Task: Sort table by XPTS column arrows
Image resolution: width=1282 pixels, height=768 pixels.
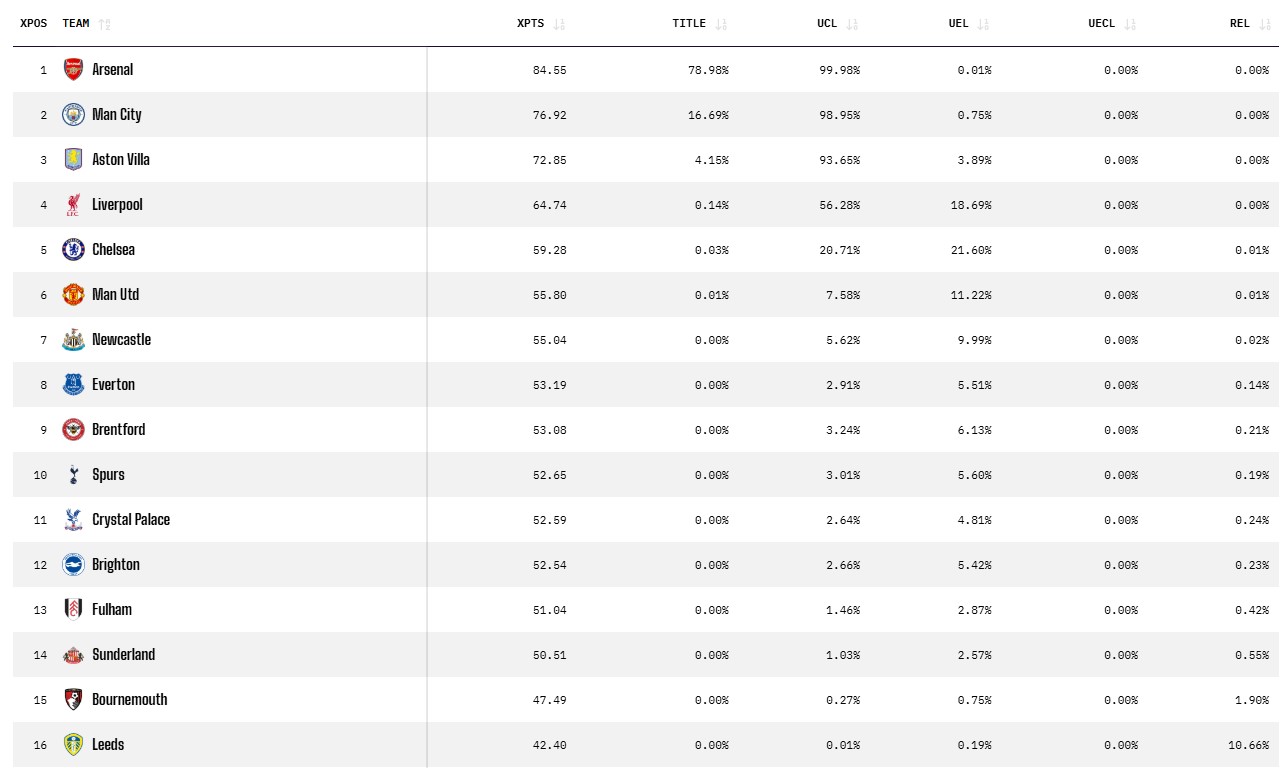Action: pyautogui.click(x=559, y=24)
